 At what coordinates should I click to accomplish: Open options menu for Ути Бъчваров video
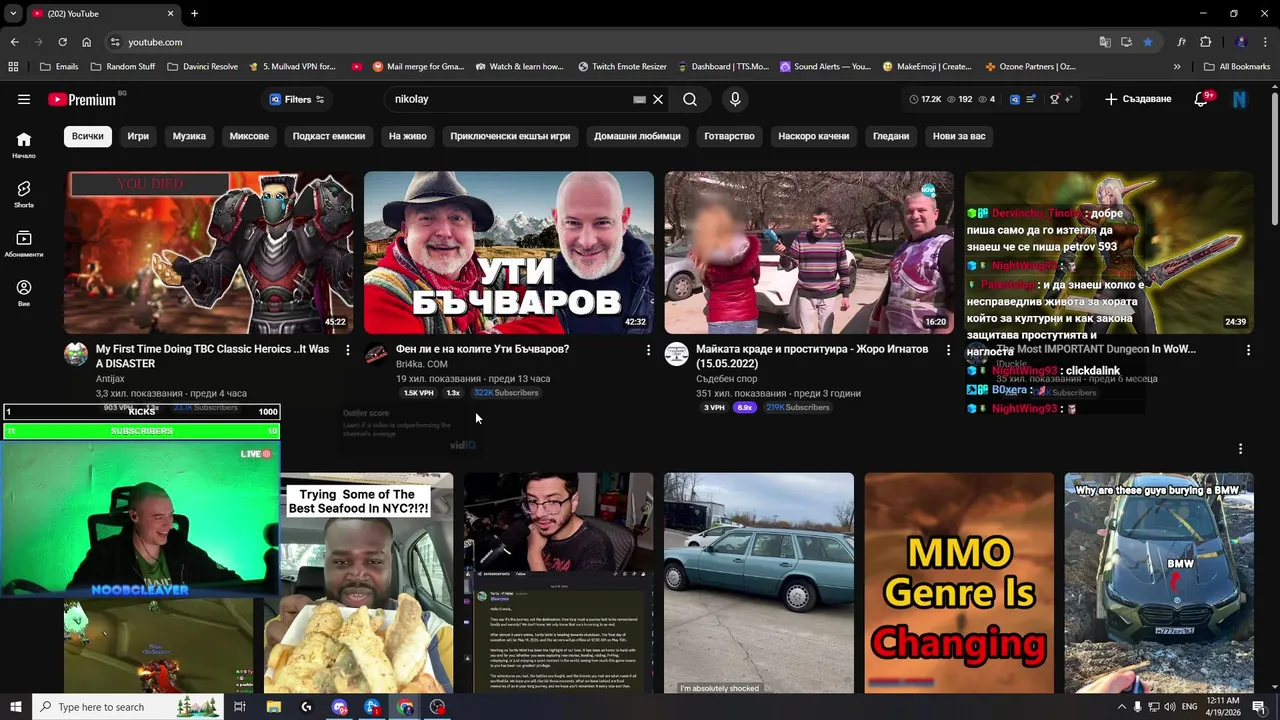click(648, 350)
